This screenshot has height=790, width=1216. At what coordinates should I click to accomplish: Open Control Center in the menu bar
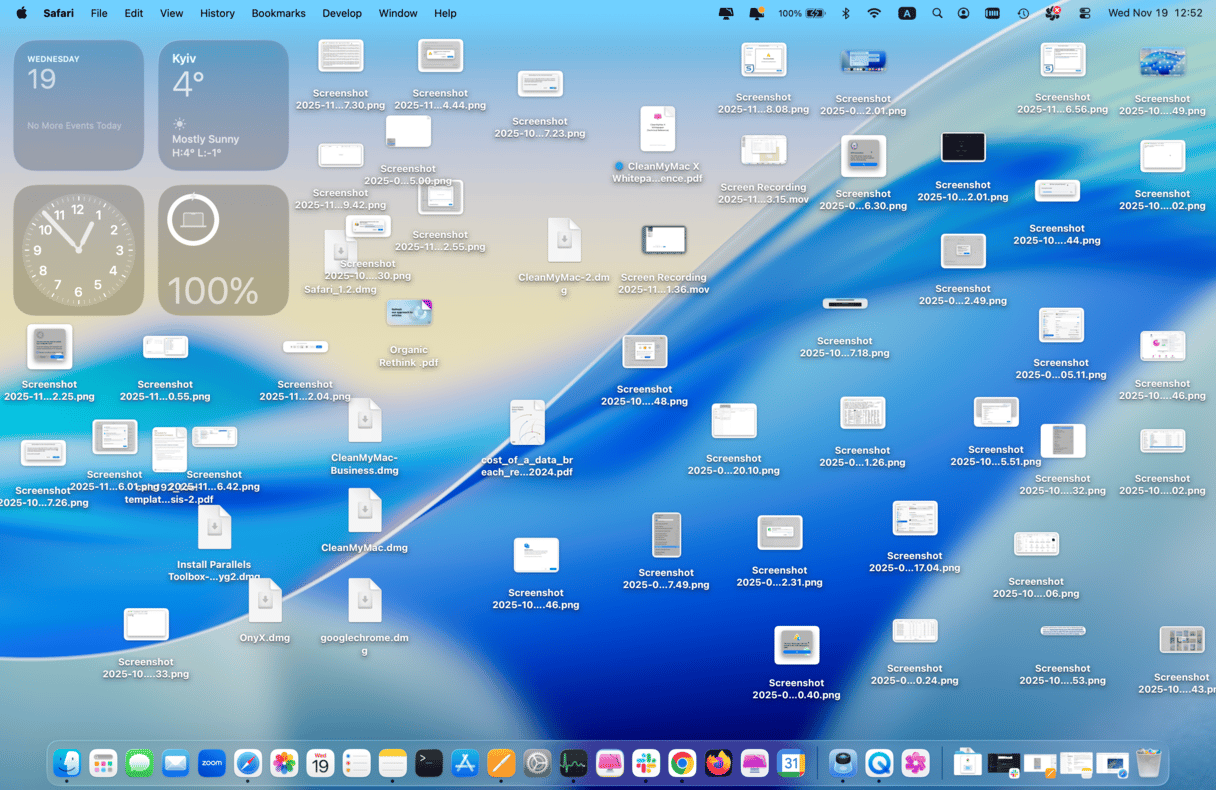click(x=1085, y=13)
